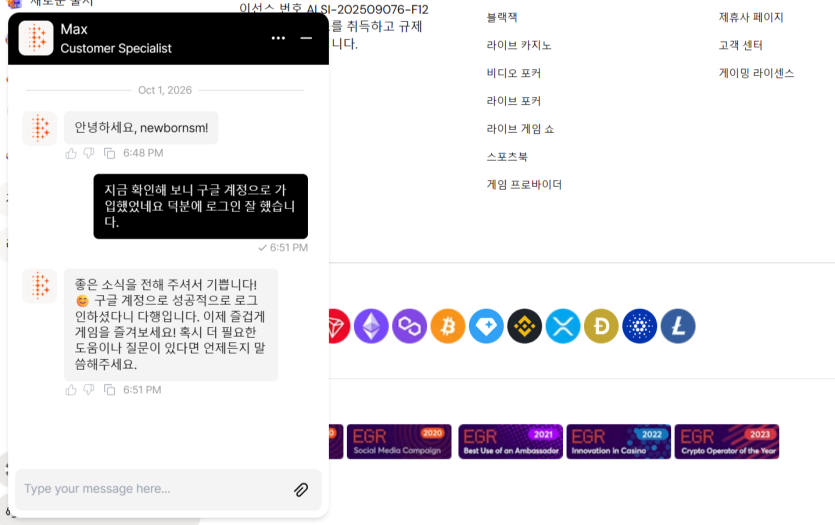The height and width of the screenshot is (525, 835).
Task: Click the Cardano coin icon
Action: tap(640, 326)
